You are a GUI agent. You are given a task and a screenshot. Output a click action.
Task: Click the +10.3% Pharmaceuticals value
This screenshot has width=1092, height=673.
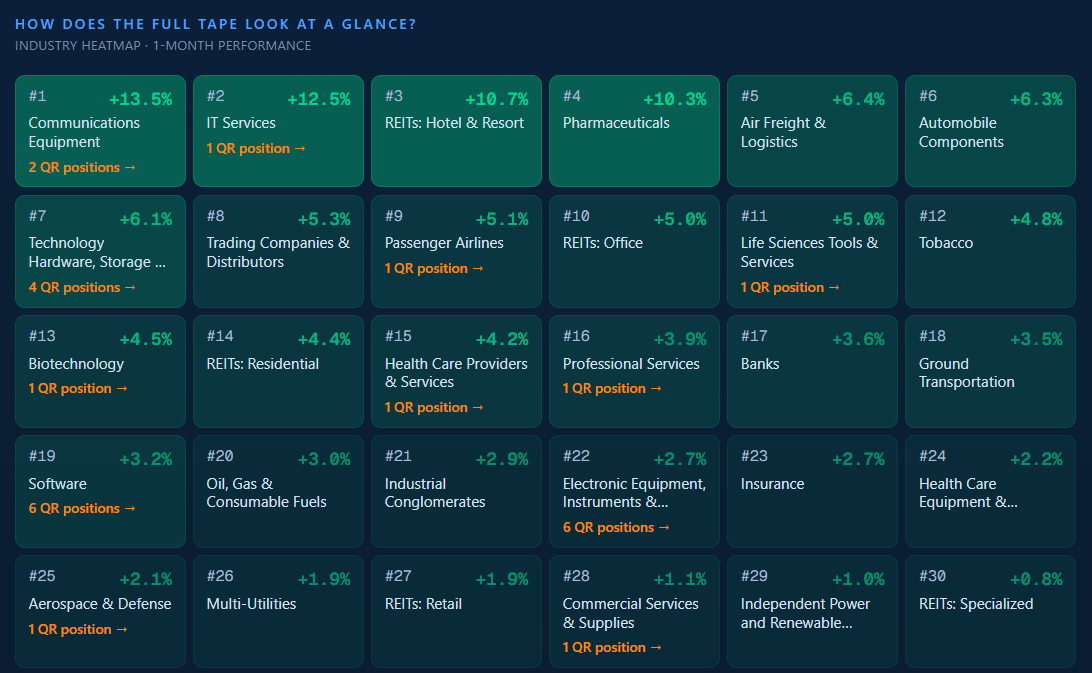[675, 99]
